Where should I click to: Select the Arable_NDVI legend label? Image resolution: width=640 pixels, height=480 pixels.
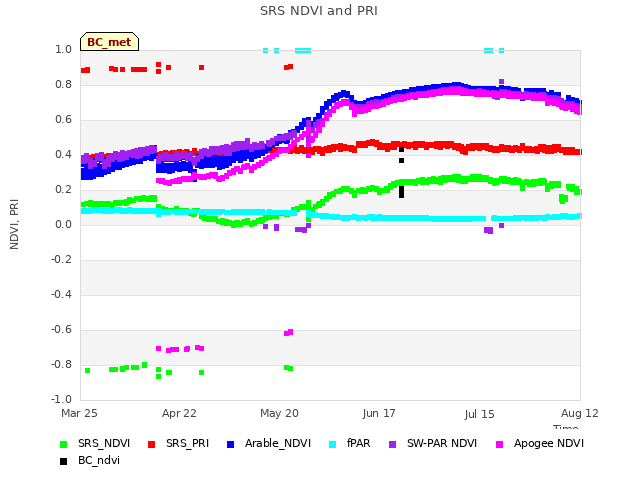pos(278,444)
